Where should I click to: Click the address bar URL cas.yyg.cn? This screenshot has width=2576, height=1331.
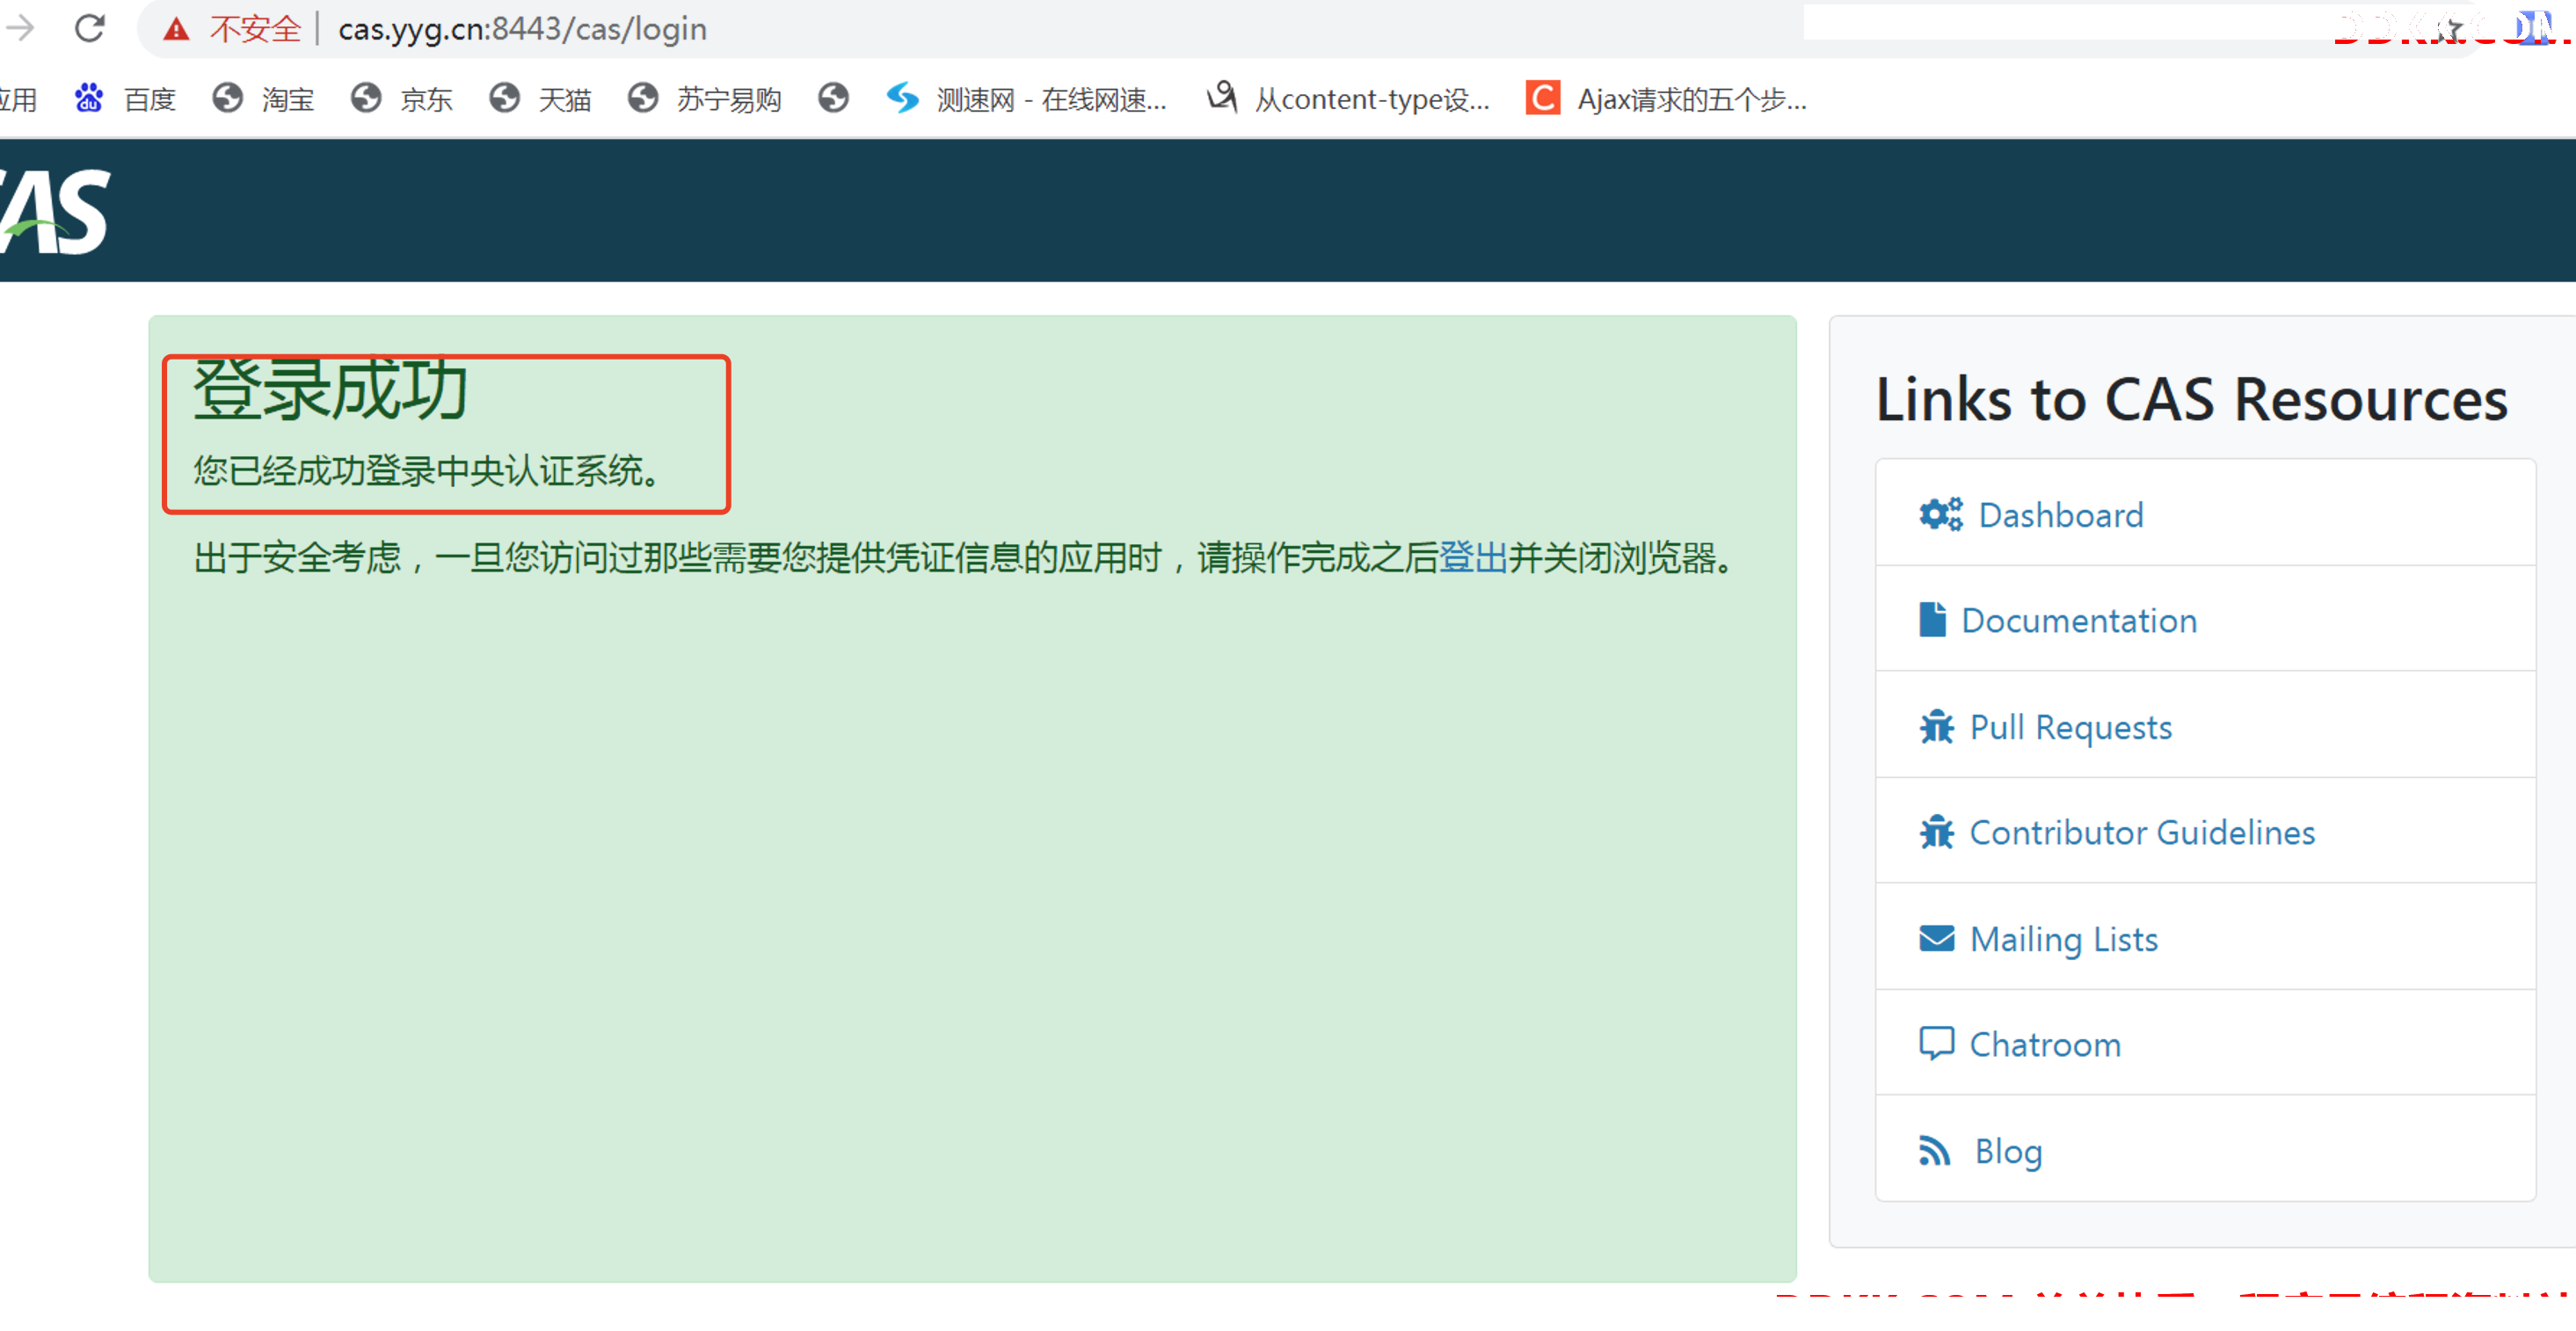coord(522,29)
